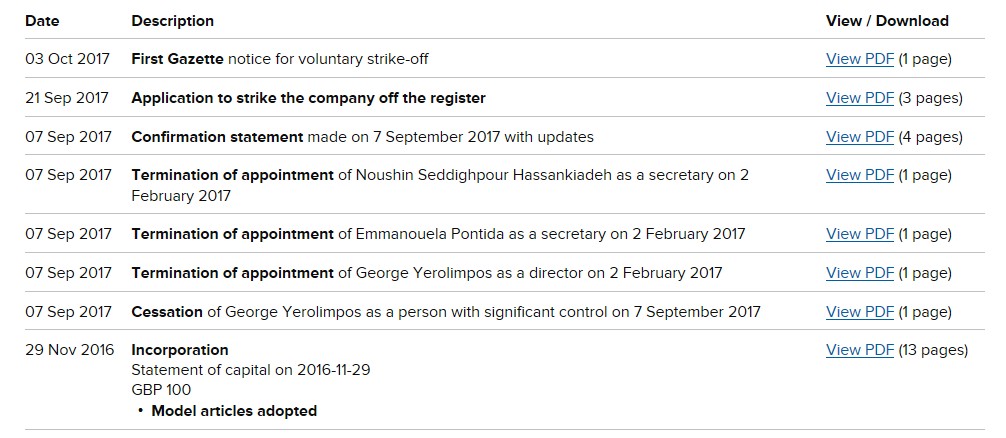Click the GBP 100 capital text
1006x438 pixels.
(161, 390)
